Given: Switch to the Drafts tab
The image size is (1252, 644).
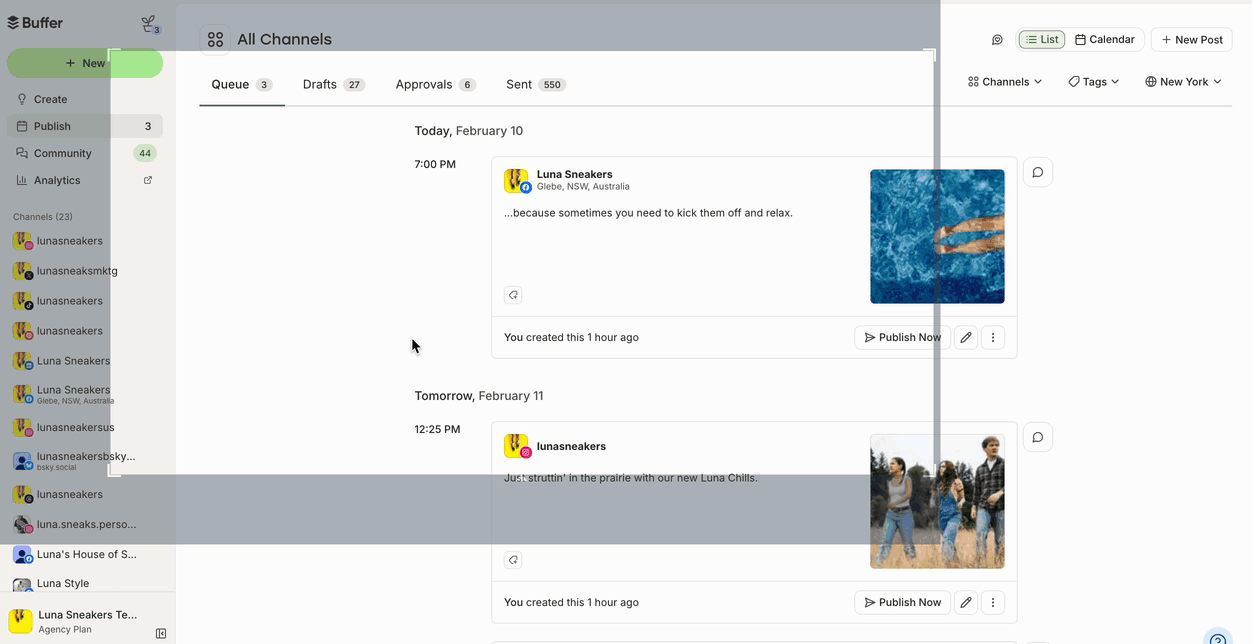Looking at the screenshot, I should (334, 85).
